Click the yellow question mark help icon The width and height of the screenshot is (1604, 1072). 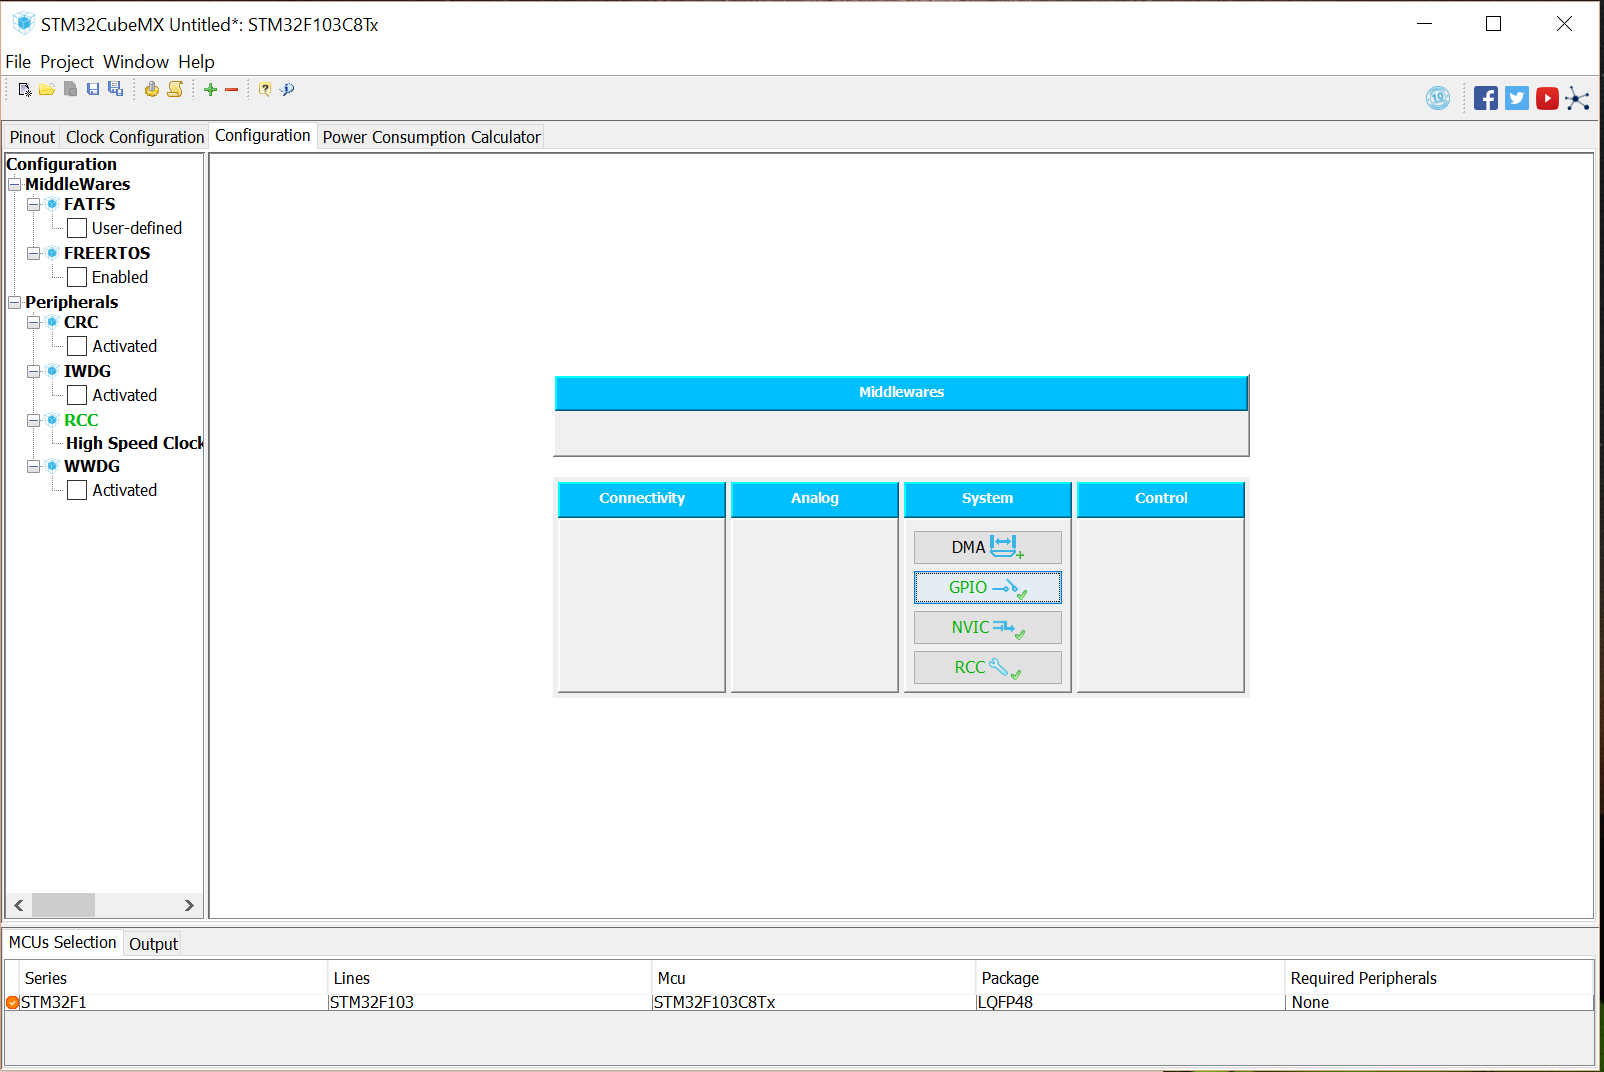click(265, 89)
